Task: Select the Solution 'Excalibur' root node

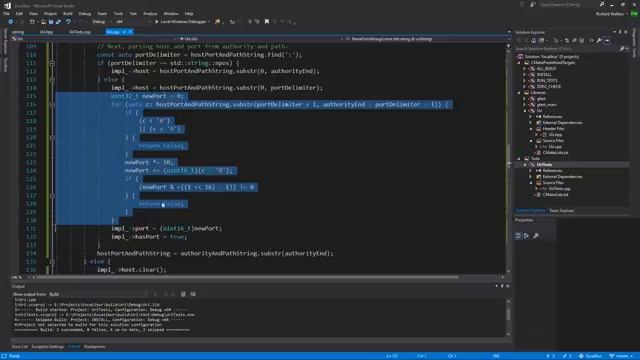Action: click(x=551, y=57)
